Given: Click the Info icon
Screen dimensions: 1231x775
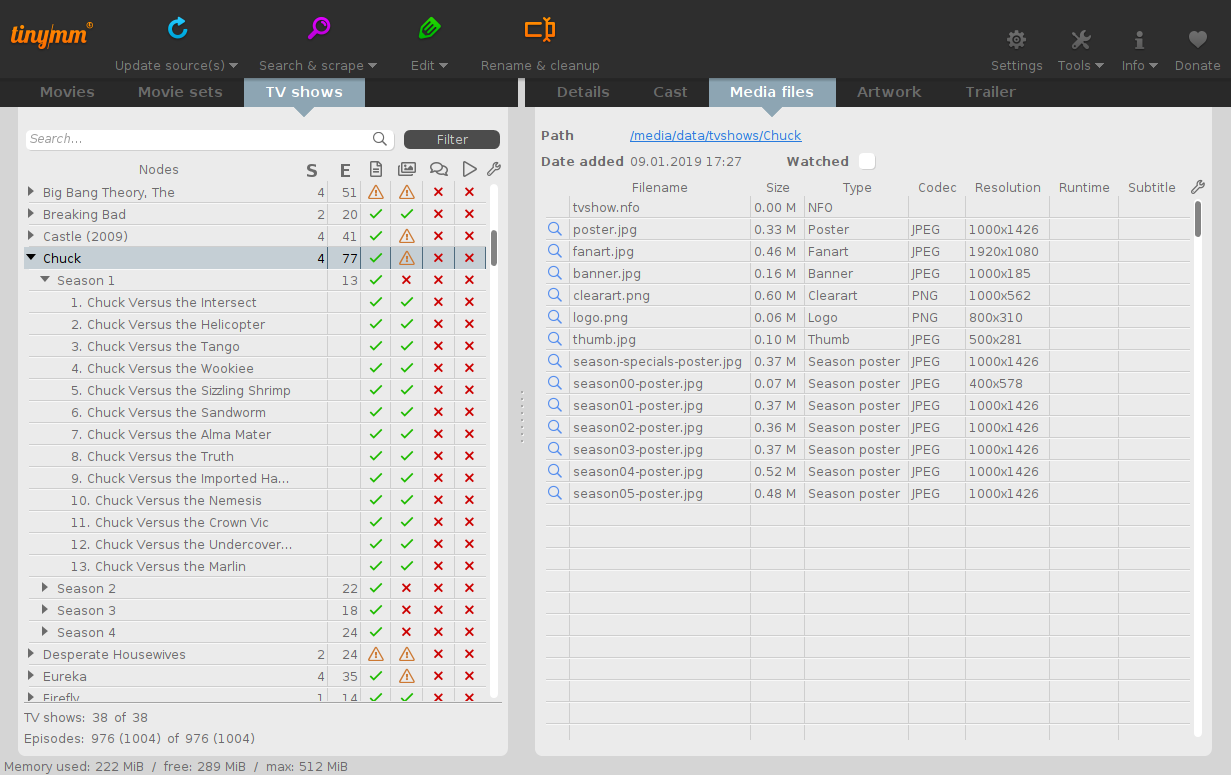Looking at the screenshot, I should pyautogui.click(x=1139, y=39).
